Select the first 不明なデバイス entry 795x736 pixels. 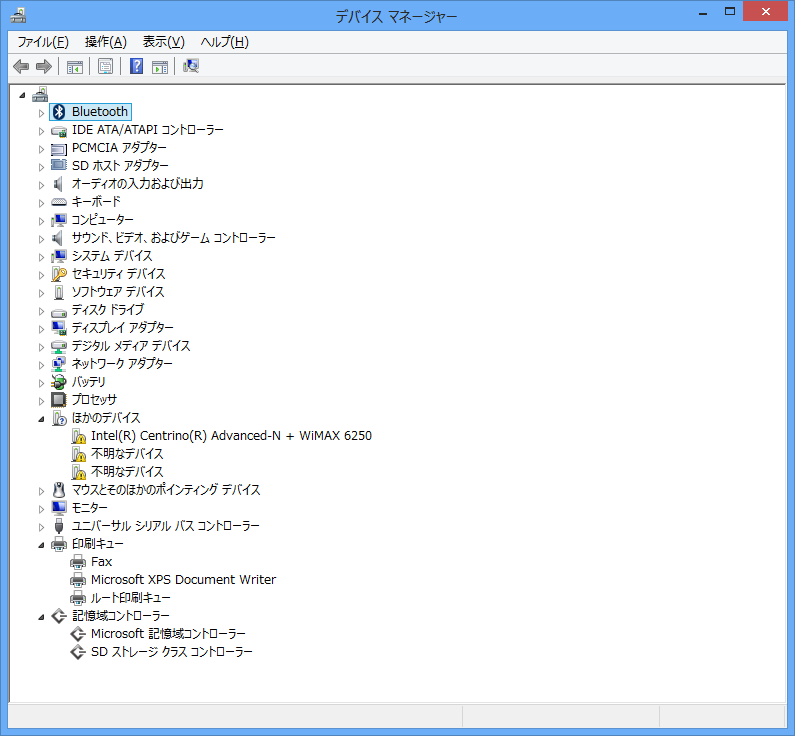(x=127, y=454)
